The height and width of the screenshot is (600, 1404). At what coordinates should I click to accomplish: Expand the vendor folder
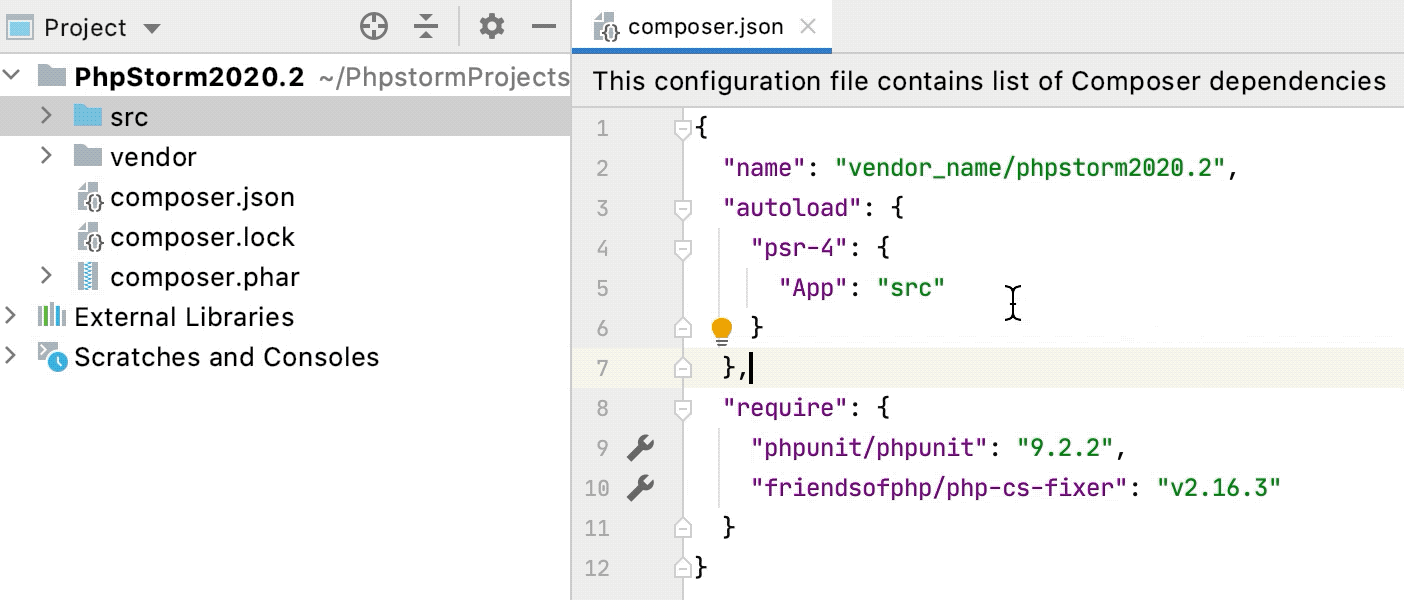coord(44,156)
